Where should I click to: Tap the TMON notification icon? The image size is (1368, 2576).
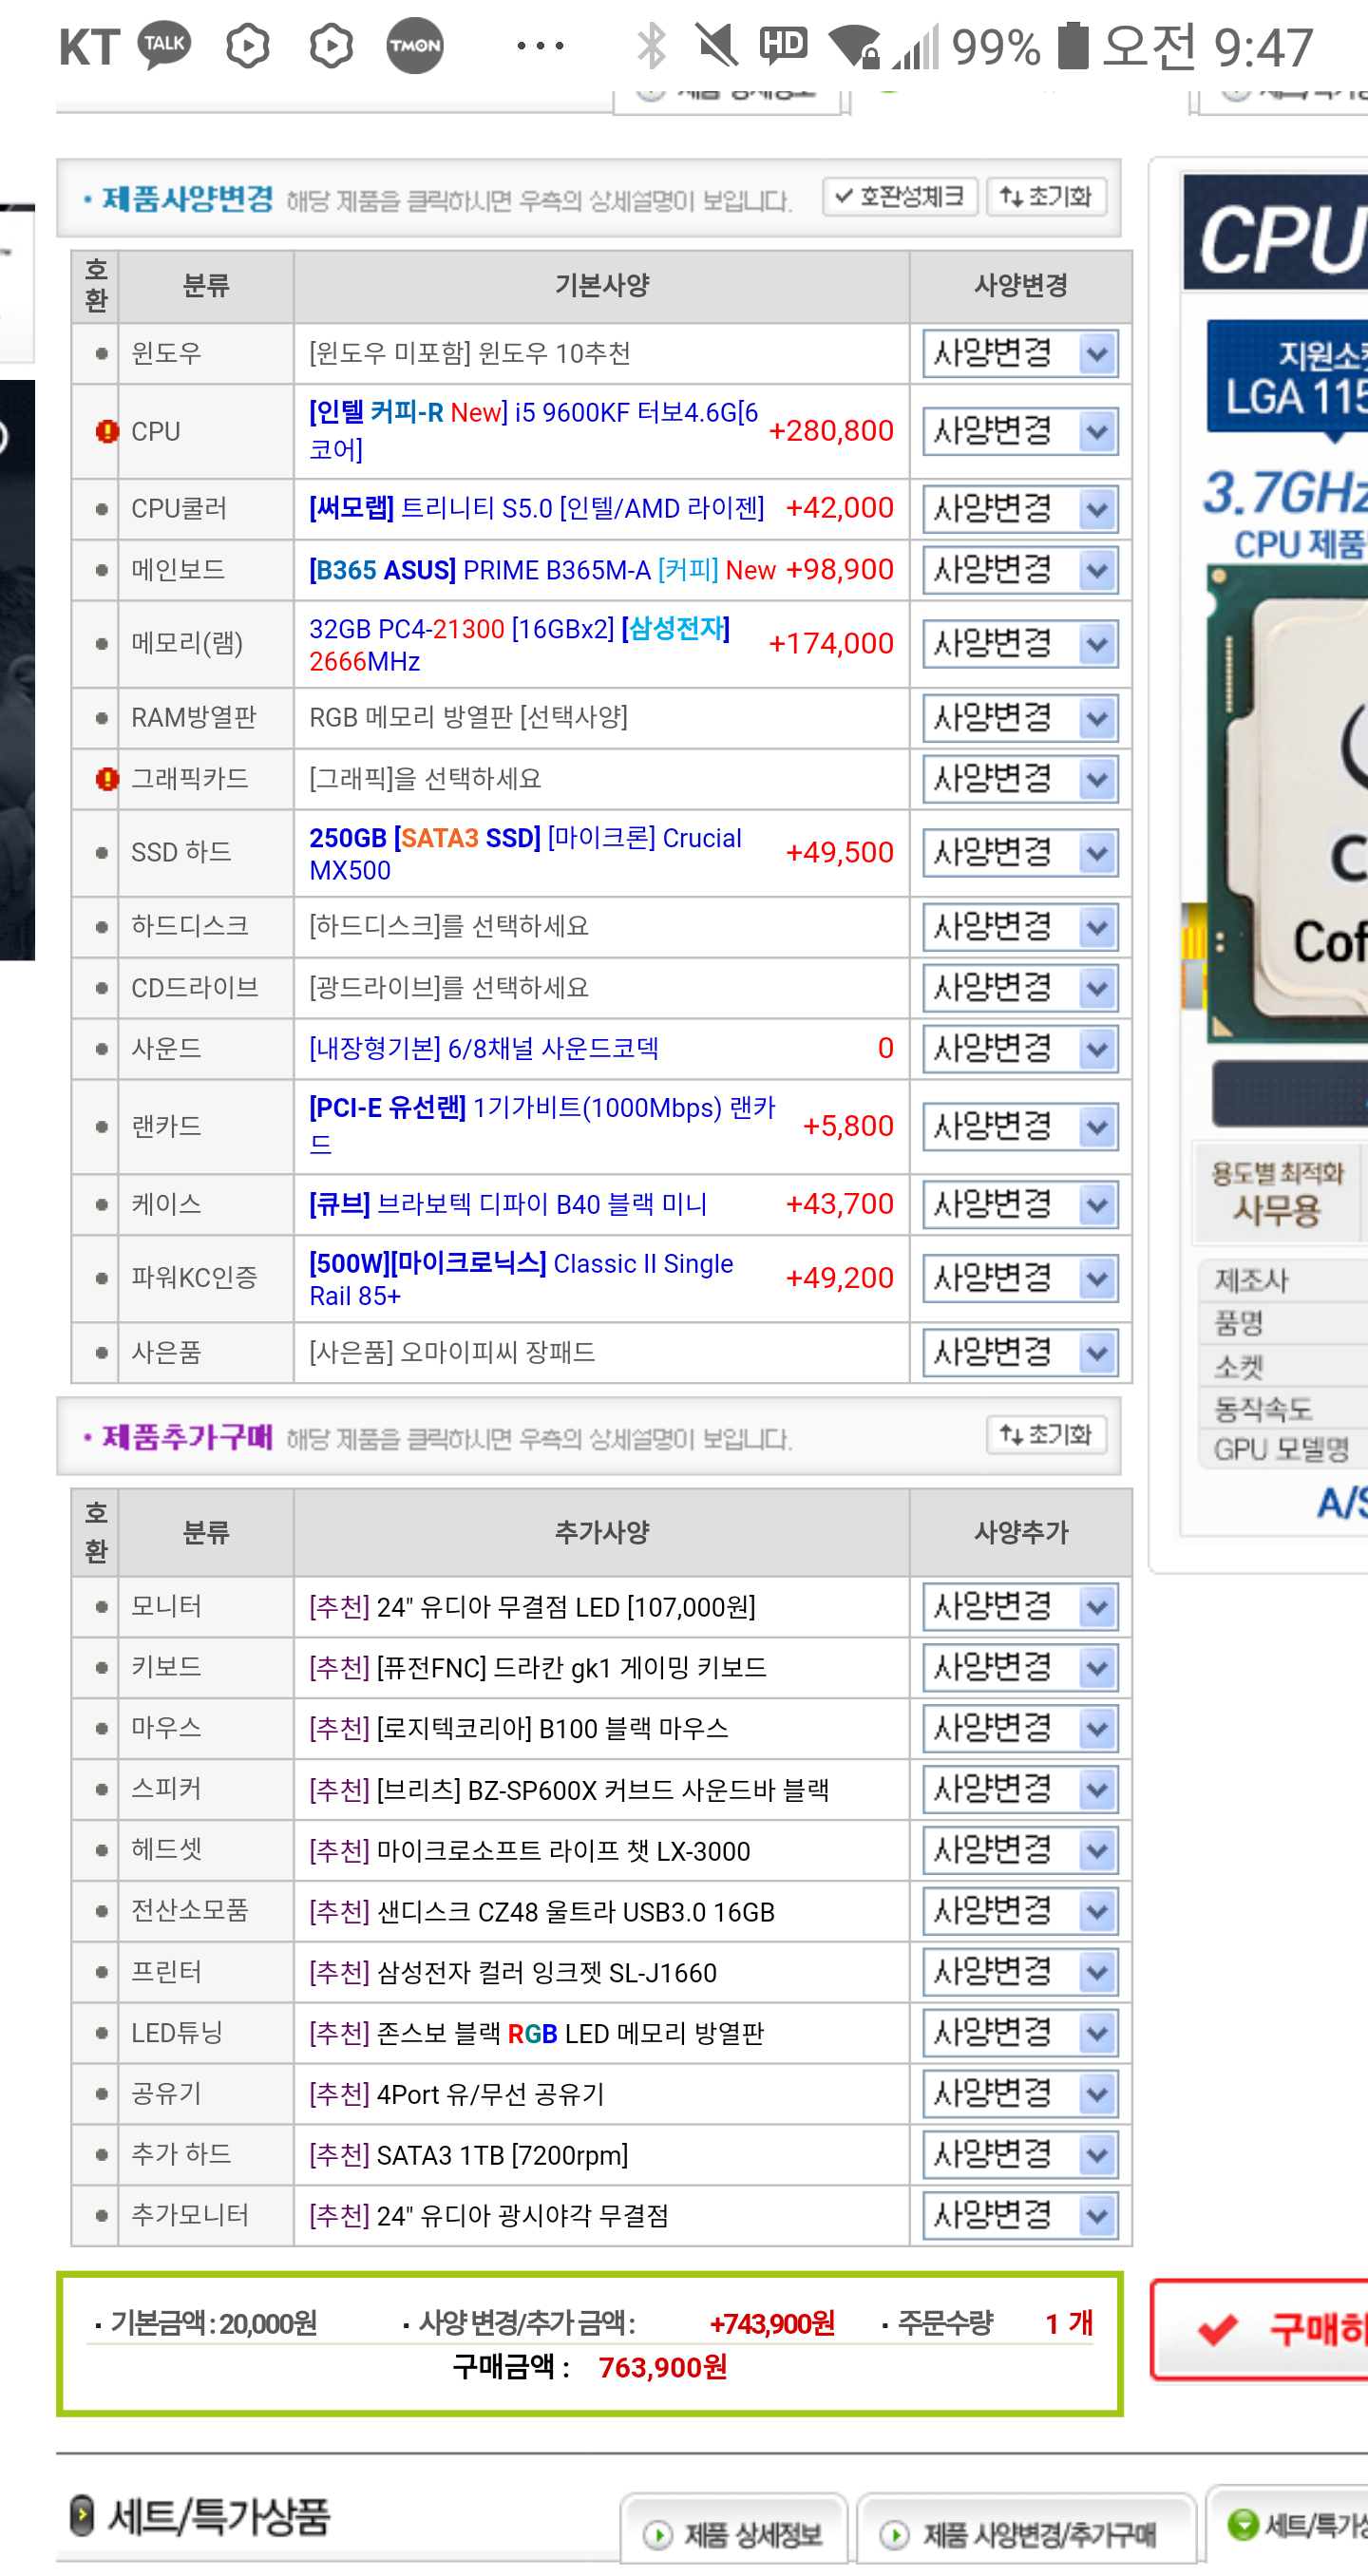click(x=415, y=45)
